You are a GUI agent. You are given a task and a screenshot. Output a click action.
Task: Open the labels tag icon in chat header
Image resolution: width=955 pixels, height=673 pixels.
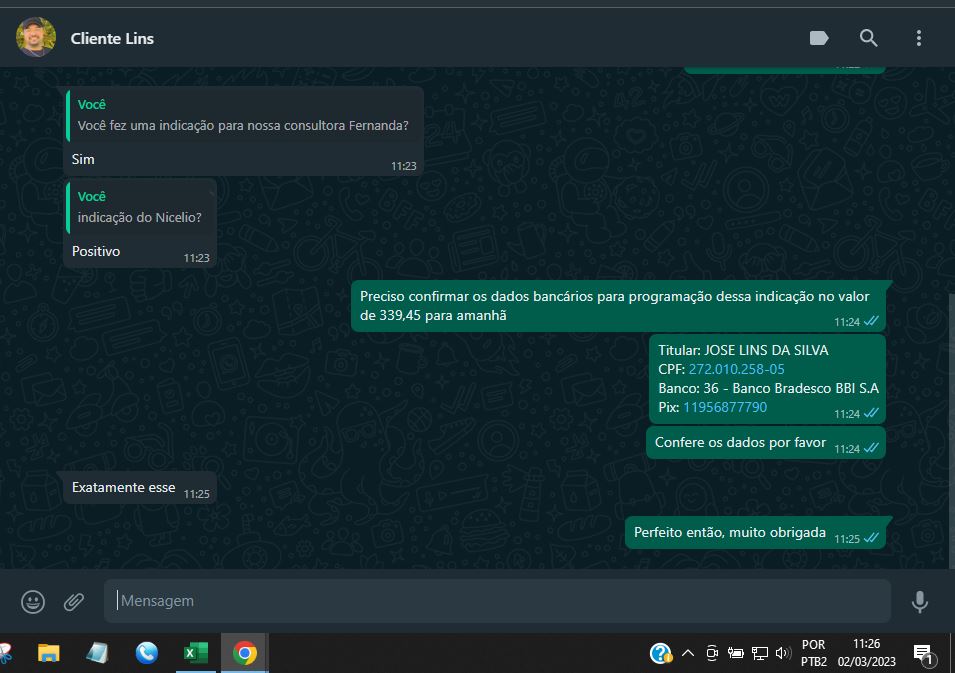point(818,38)
